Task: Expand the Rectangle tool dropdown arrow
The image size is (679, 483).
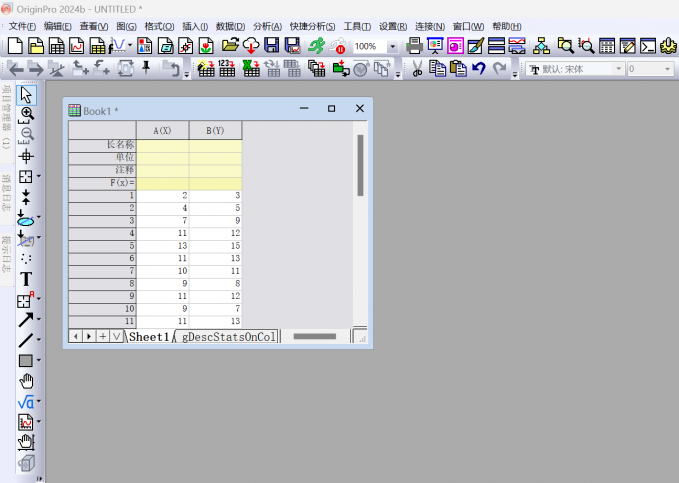Action: (39, 360)
